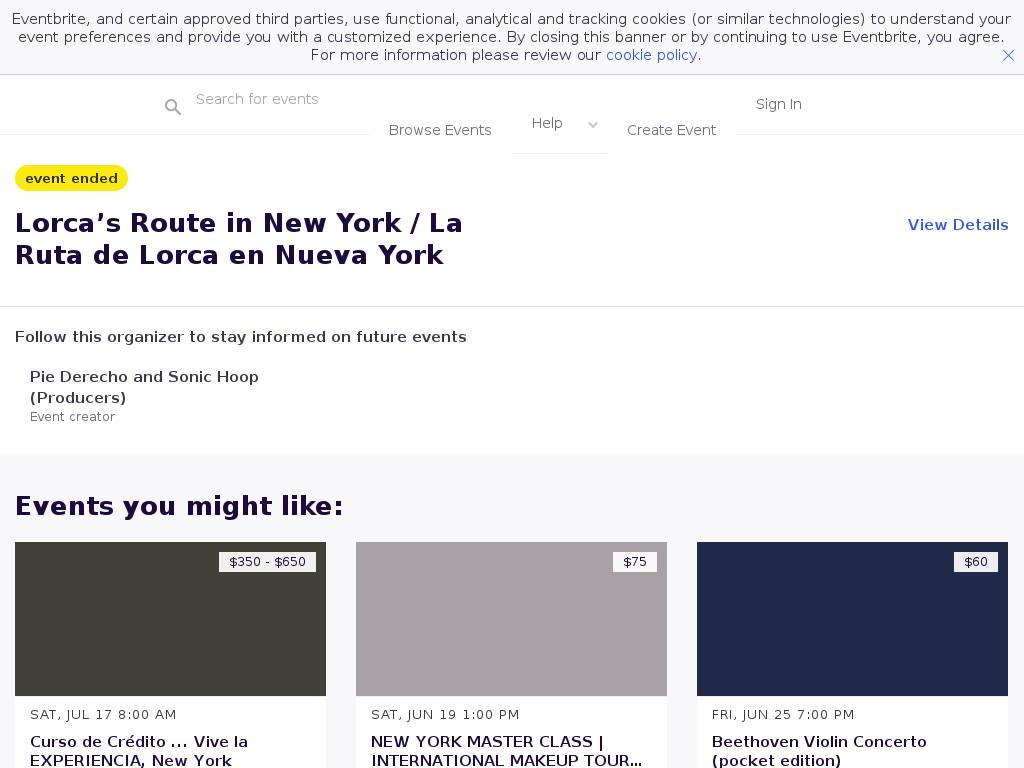Click the View Details link
1024x768 pixels.
click(x=957, y=225)
